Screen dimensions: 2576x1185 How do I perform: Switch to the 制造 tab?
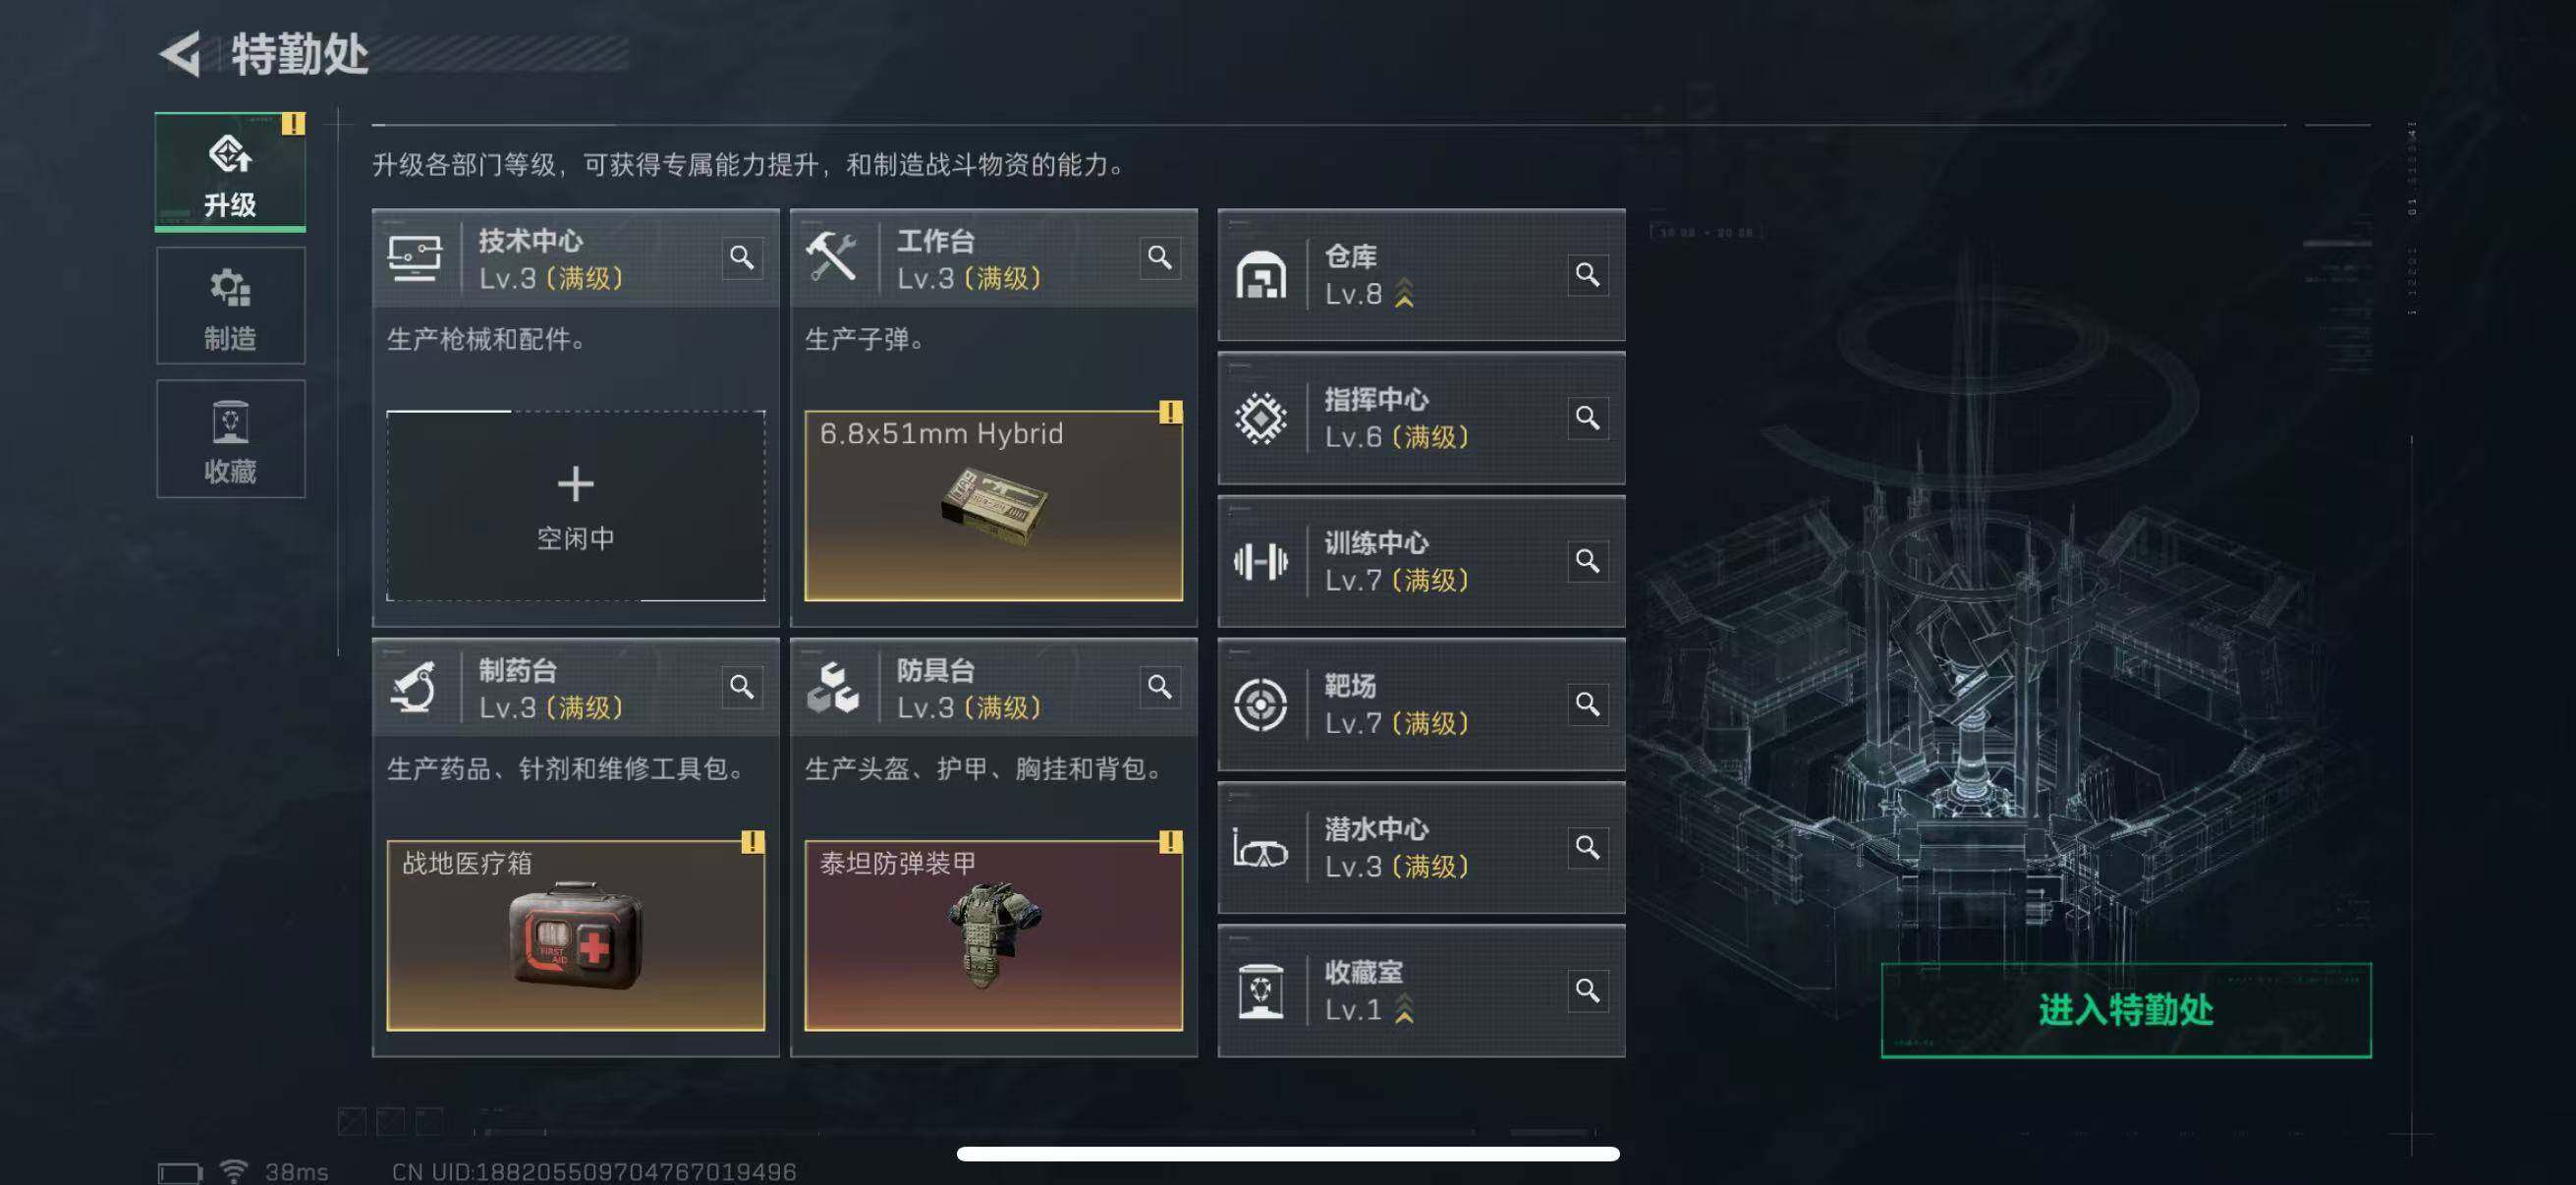coord(231,306)
